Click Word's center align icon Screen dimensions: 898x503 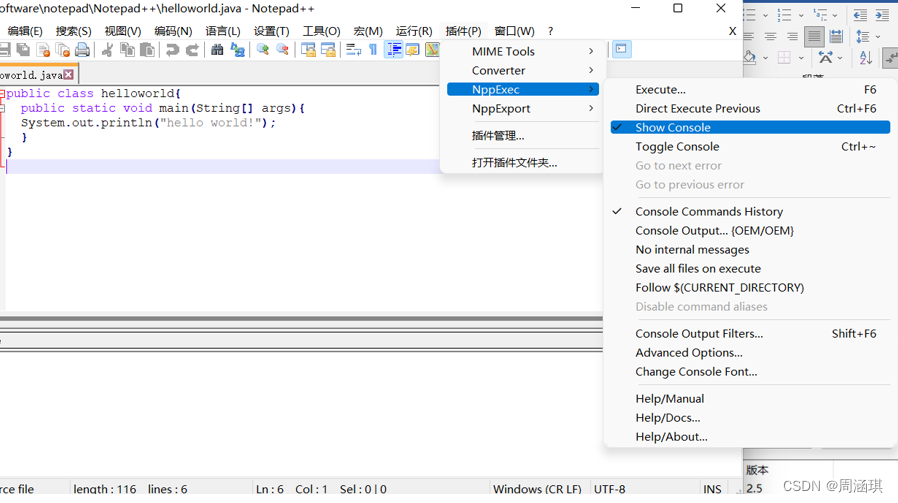click(770, 37)
